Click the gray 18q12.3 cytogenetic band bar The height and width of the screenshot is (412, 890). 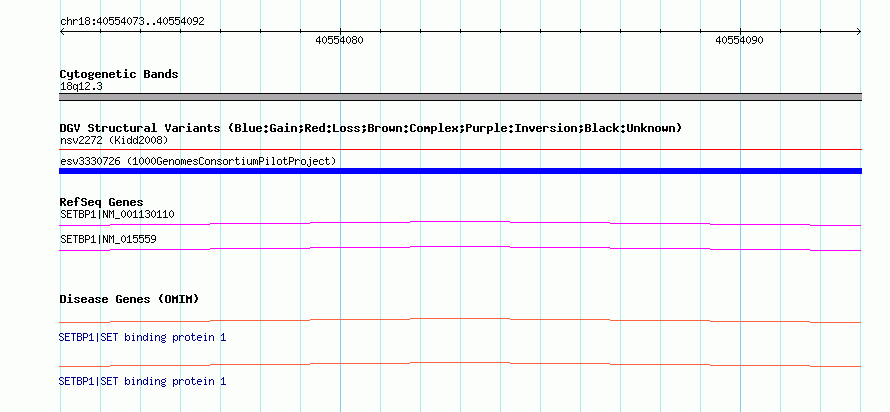coord(460,97)
